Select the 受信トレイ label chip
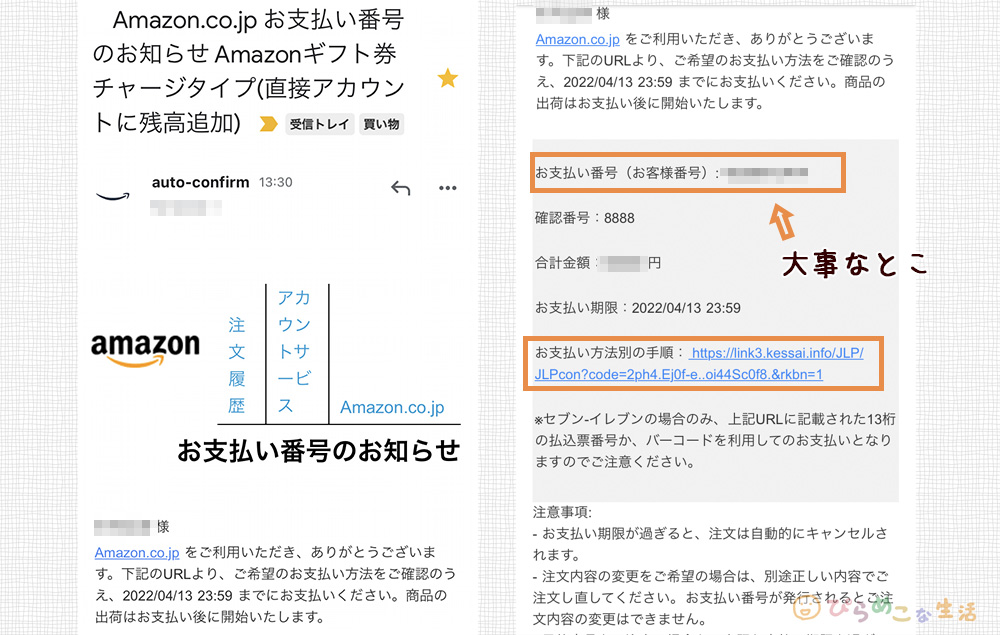 pos(319,124)
